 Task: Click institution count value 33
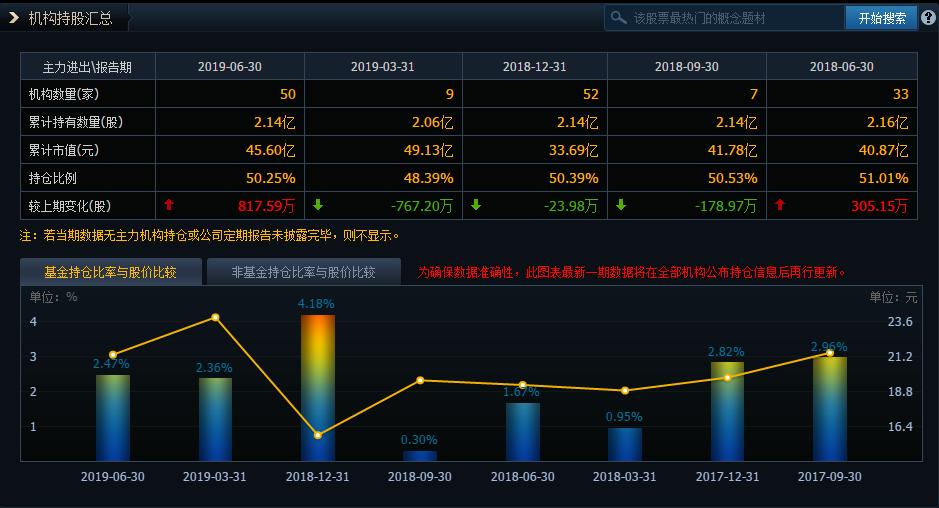(901, 94)
